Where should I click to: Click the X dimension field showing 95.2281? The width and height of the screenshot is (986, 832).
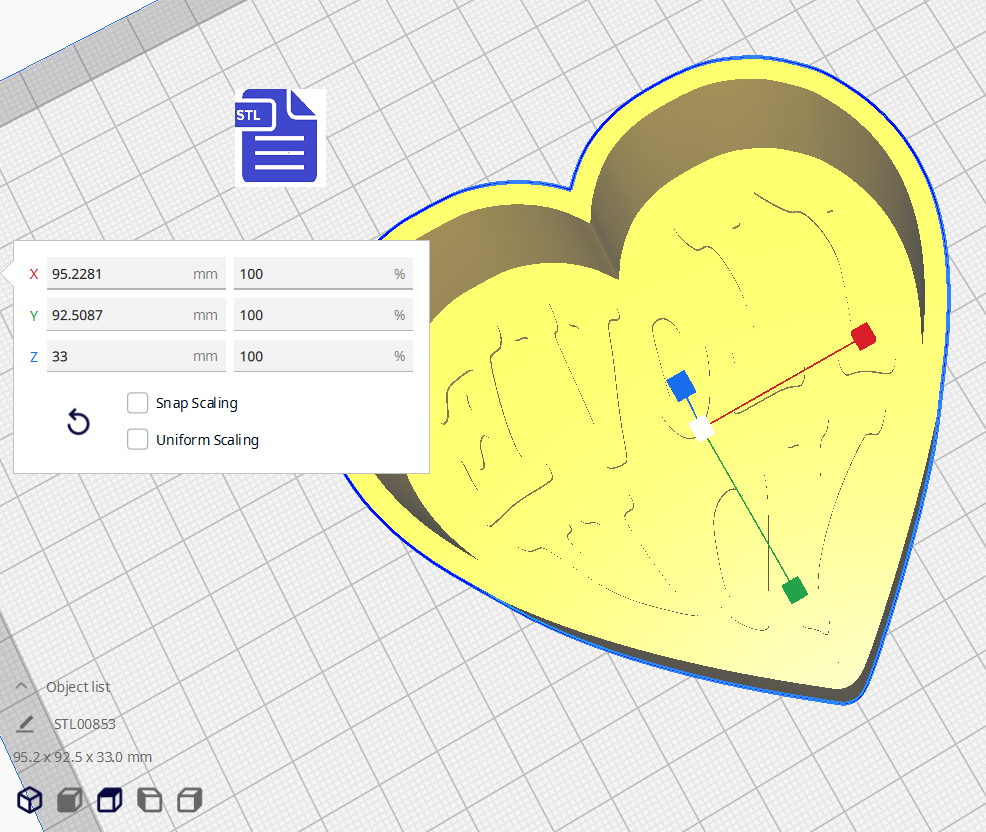click(118, 274)
